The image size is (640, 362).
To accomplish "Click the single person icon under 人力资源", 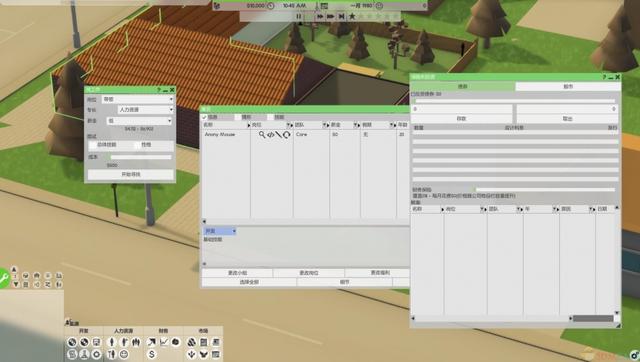I will (x=112, y=342).
